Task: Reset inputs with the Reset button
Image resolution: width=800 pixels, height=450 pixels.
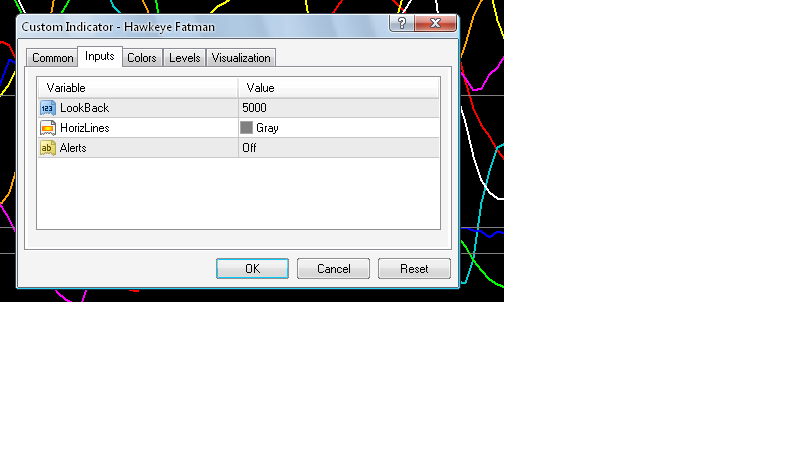Action: pyautogui.click(x=414, y=269)
